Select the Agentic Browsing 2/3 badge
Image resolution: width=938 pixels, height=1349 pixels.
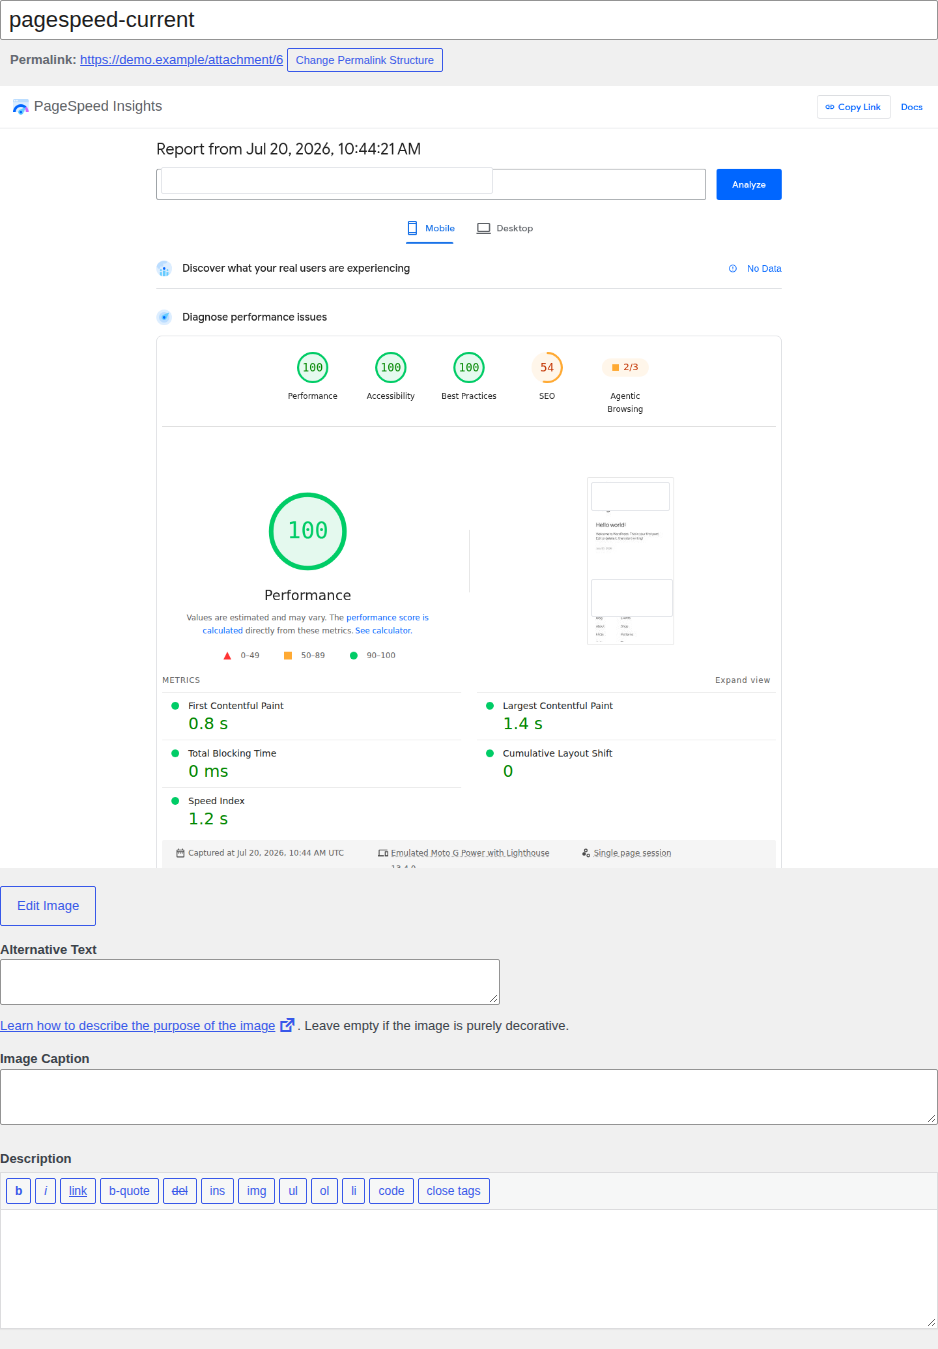(x=625, y=367)
